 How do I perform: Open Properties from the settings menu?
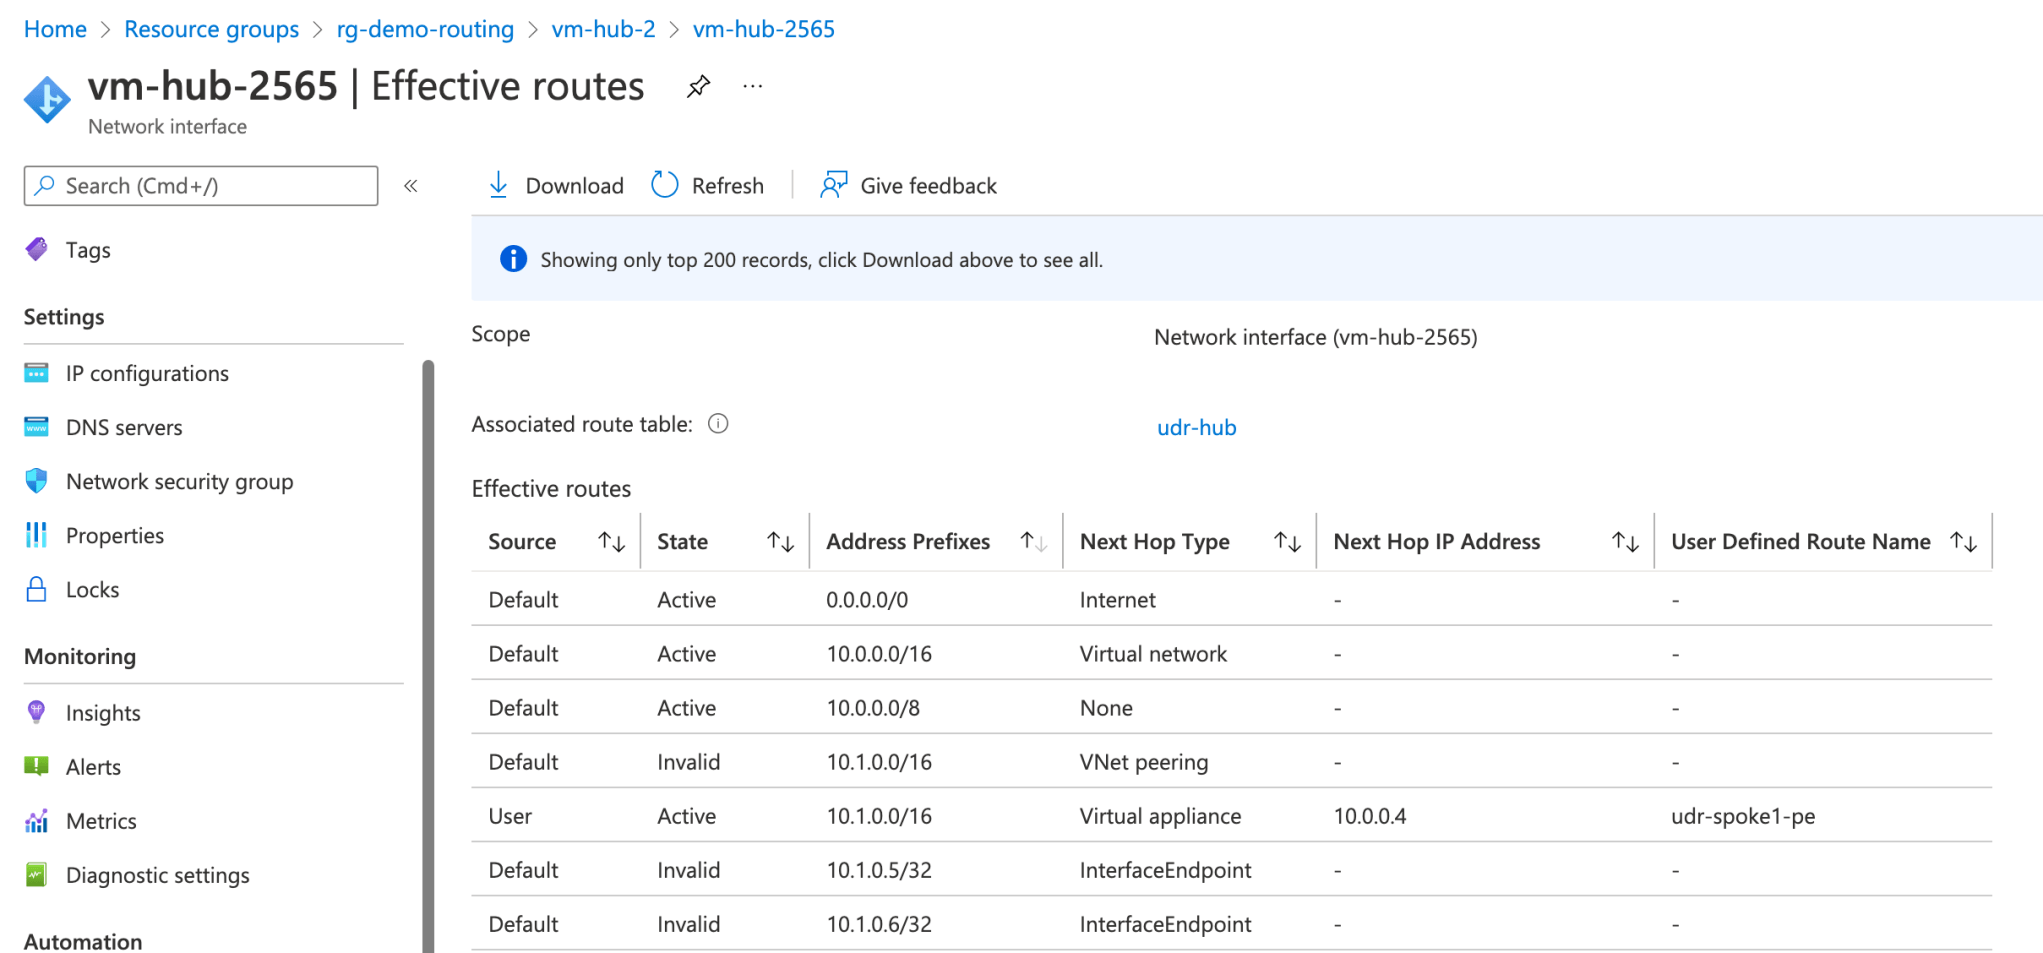[115, 535]
